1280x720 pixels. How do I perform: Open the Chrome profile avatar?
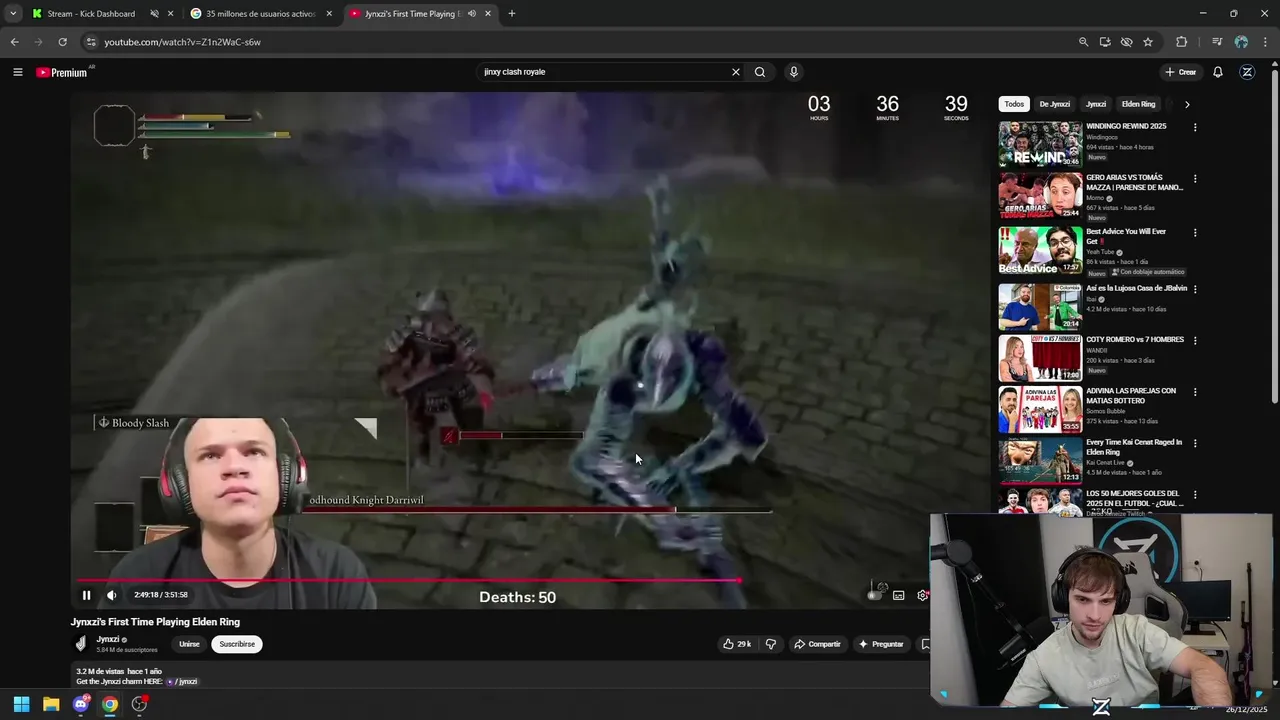(1241, 42)
